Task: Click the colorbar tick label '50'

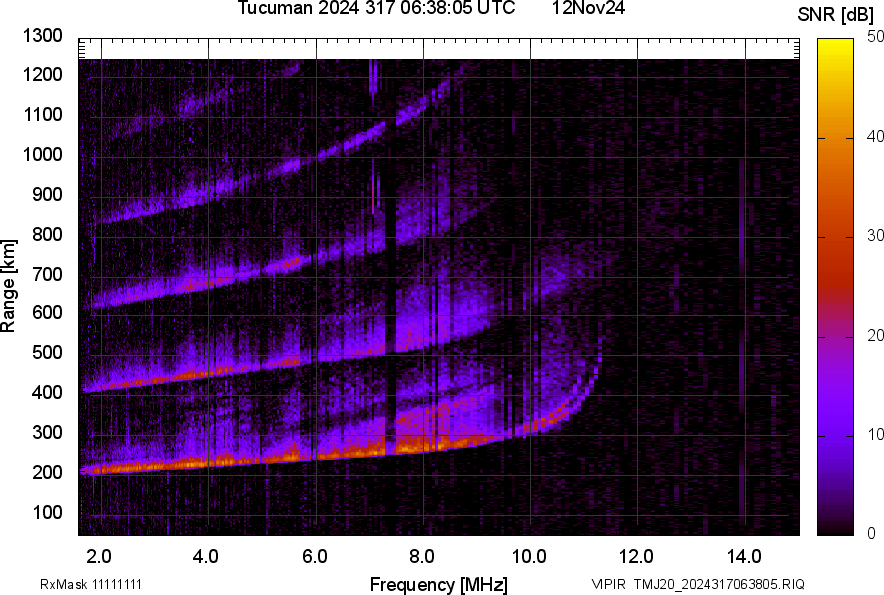Action: pos(874,37)
